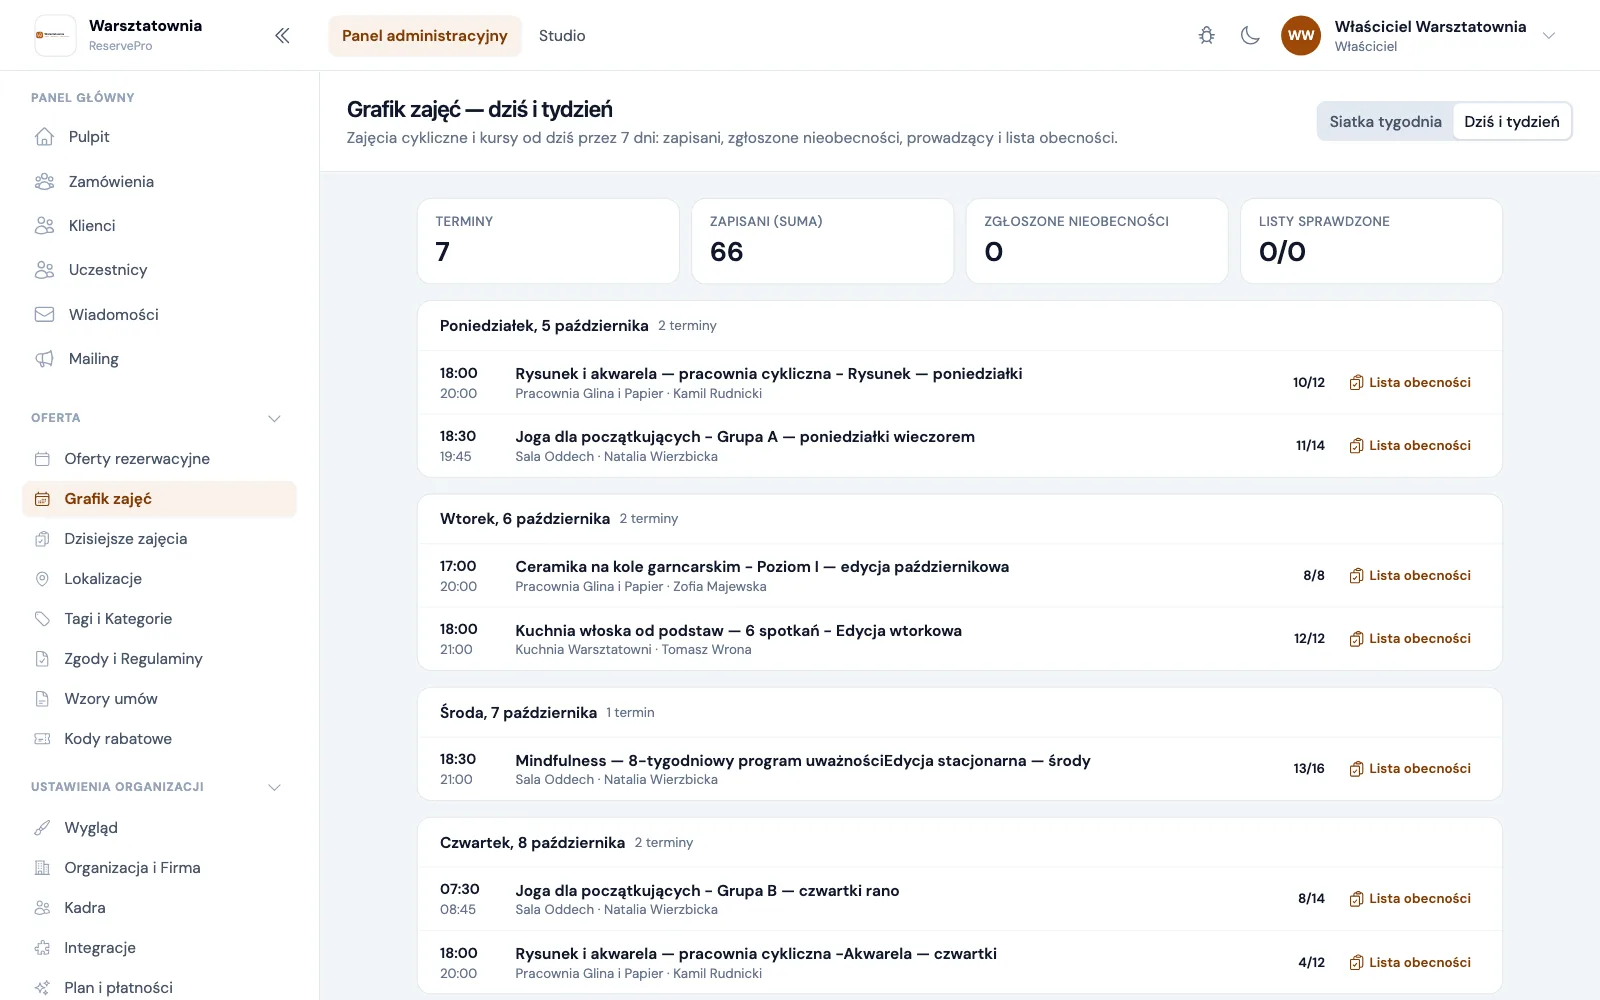The width and height of the screenshot is (1600, 1000).
Task: Open Pulpit via the home icon
Action: click(44, 137)
